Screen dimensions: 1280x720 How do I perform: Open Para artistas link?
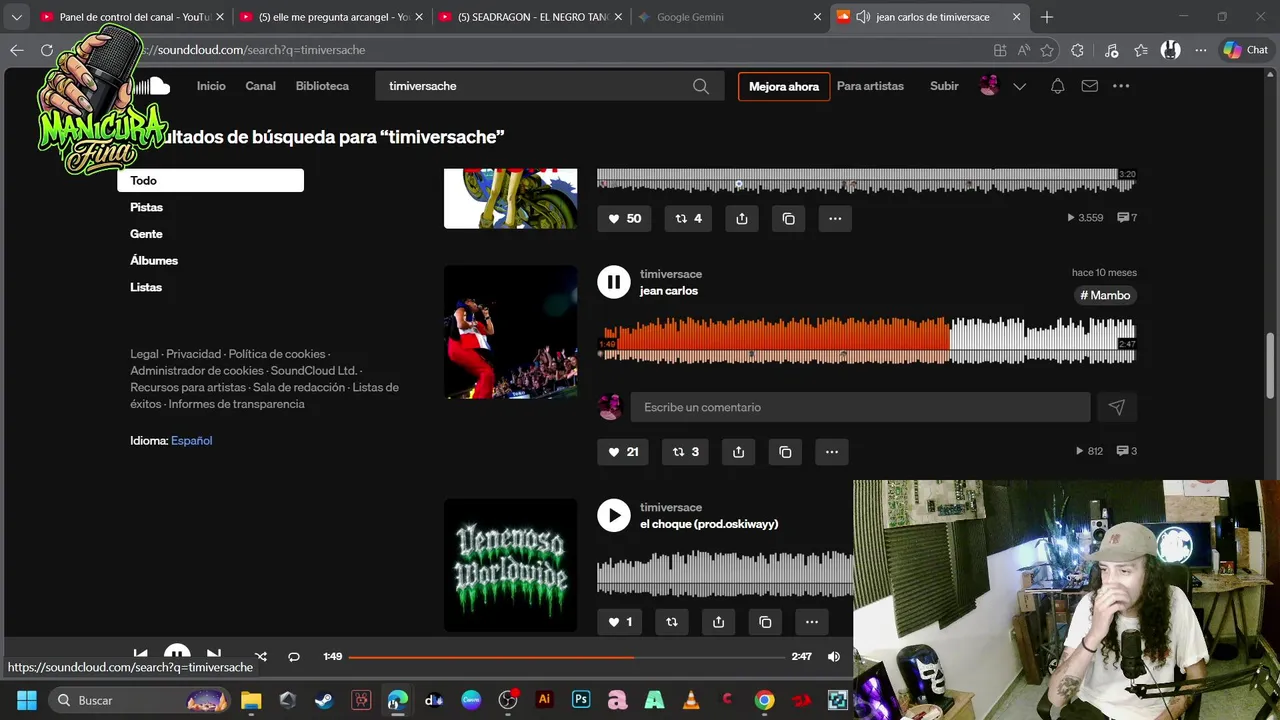click(x=870, y=86)
